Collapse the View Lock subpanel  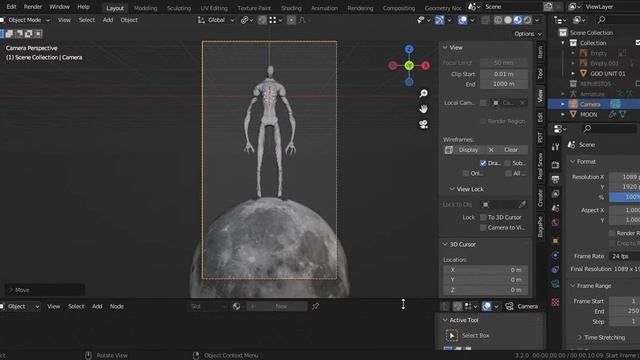click(x=452, y=189)
